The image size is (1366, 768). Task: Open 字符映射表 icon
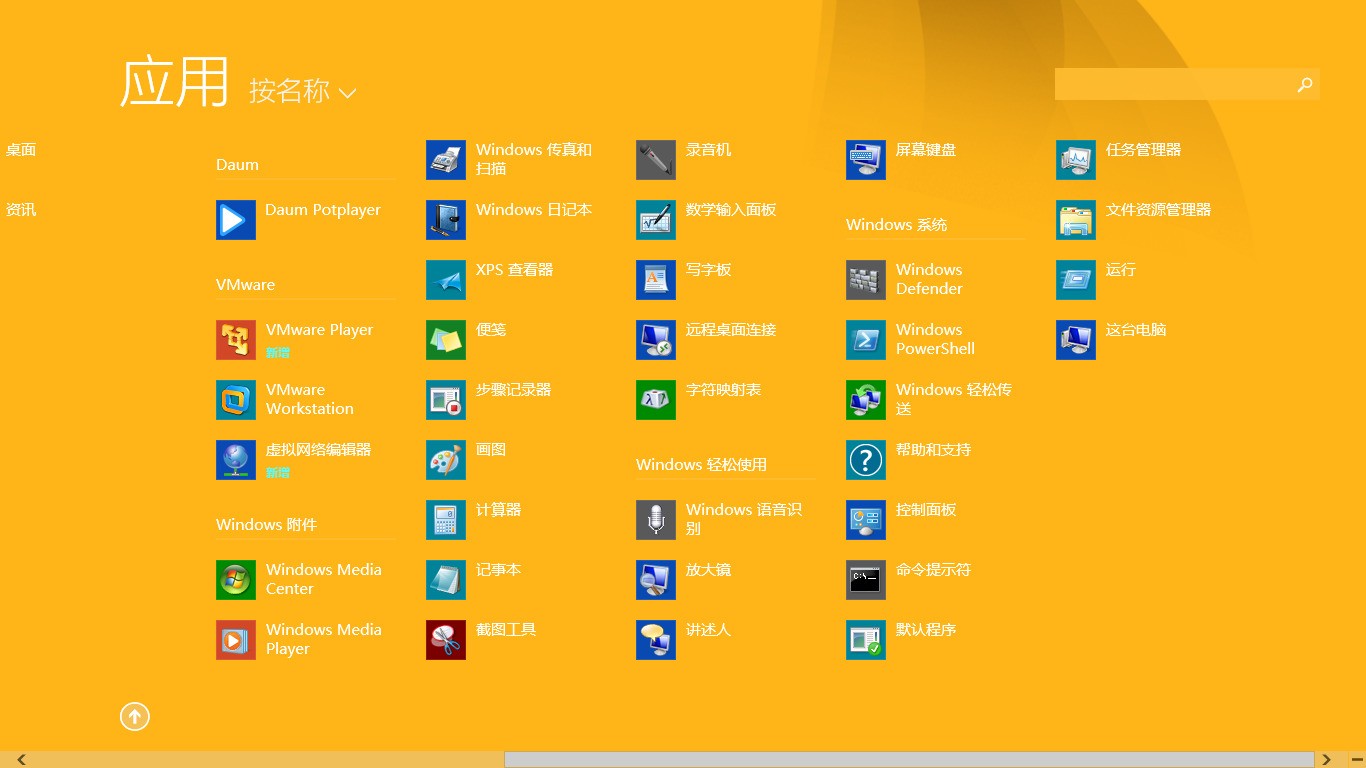(656, 400)
